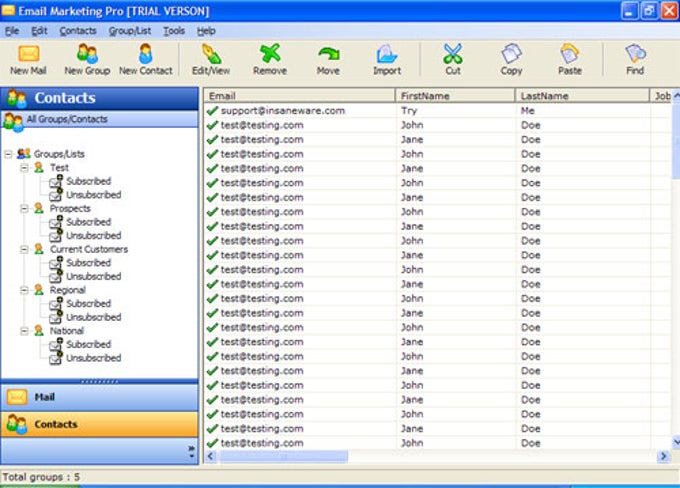Click the Total groups status text
The height and width of the screenshot is (488, 680).
pos(41,477)
